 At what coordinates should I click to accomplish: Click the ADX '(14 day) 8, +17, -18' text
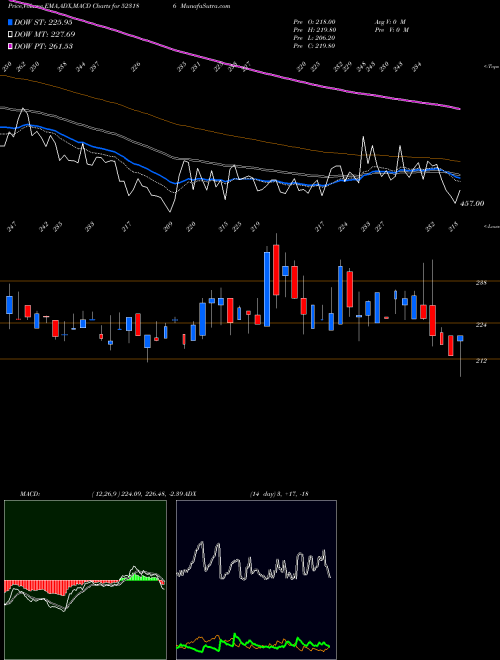(279, 493)
